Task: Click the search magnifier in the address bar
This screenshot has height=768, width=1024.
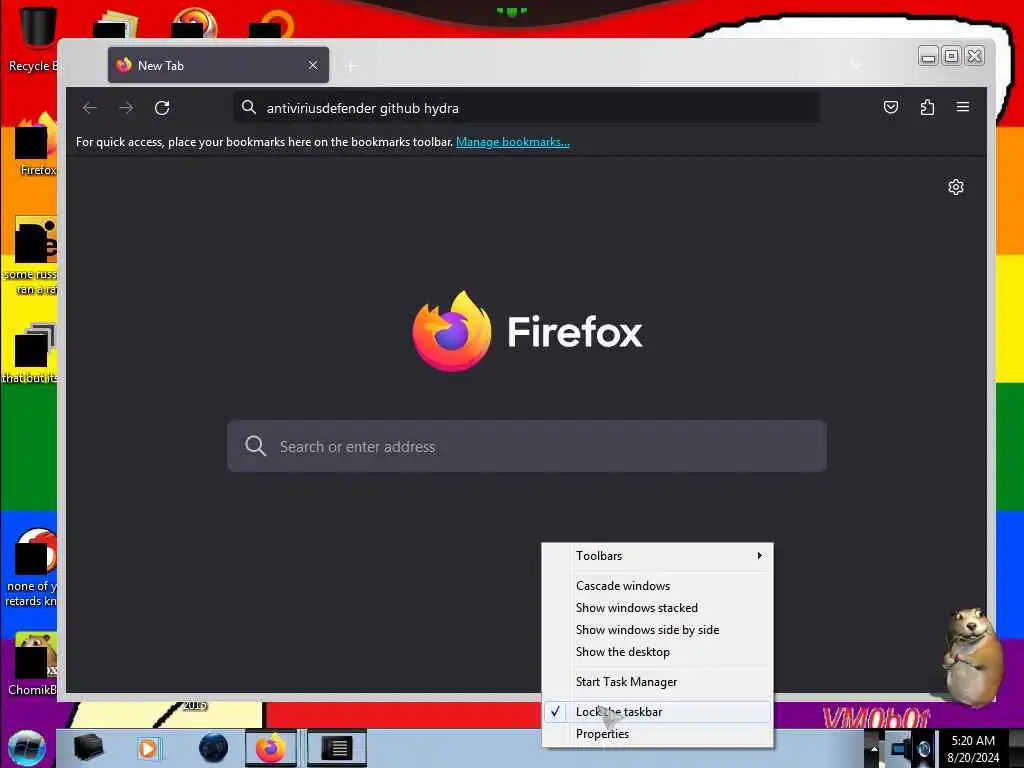Action: tap(249, 107)
